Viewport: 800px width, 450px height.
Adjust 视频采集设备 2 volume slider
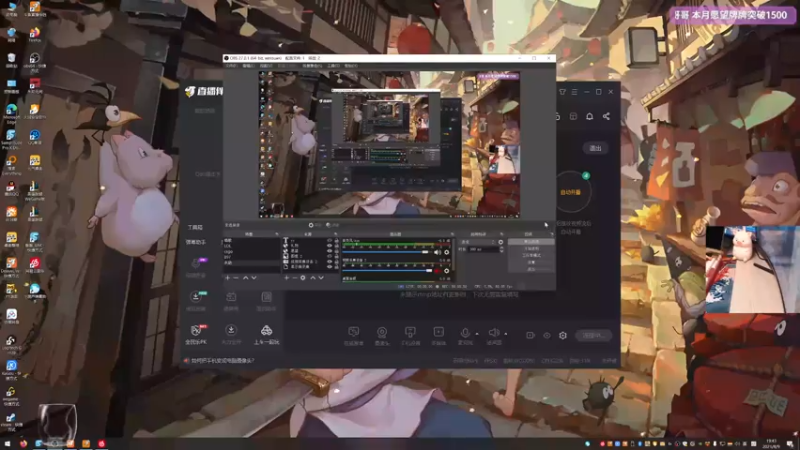385,271
